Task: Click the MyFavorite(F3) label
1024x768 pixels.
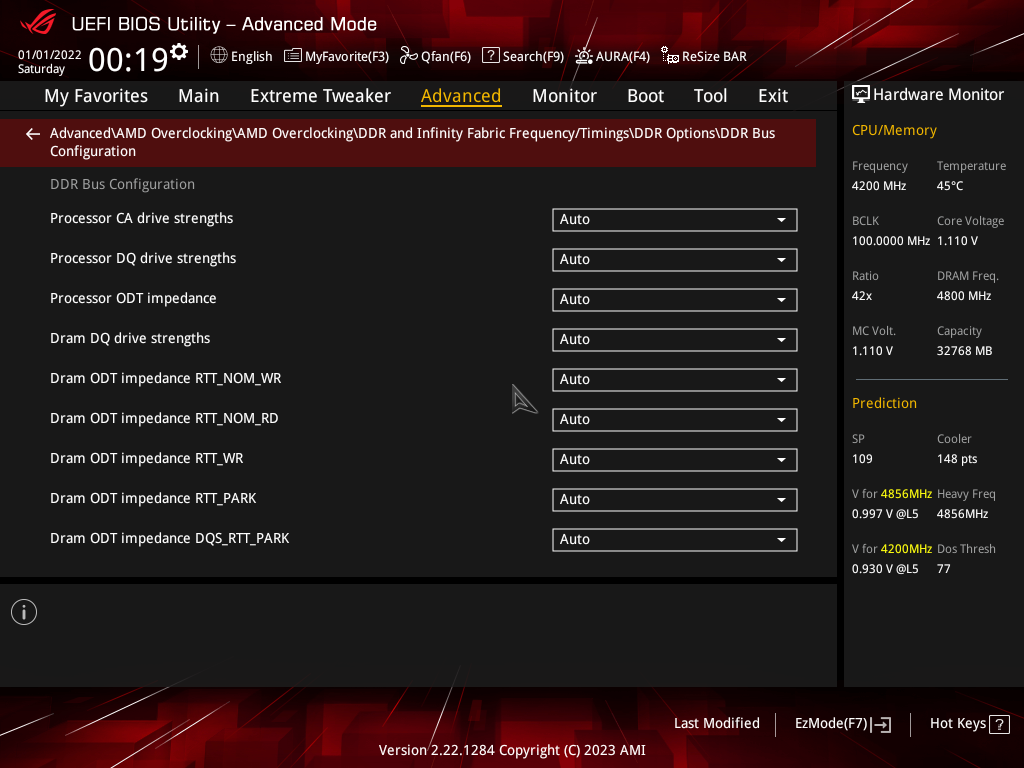Action: [347, 56]
